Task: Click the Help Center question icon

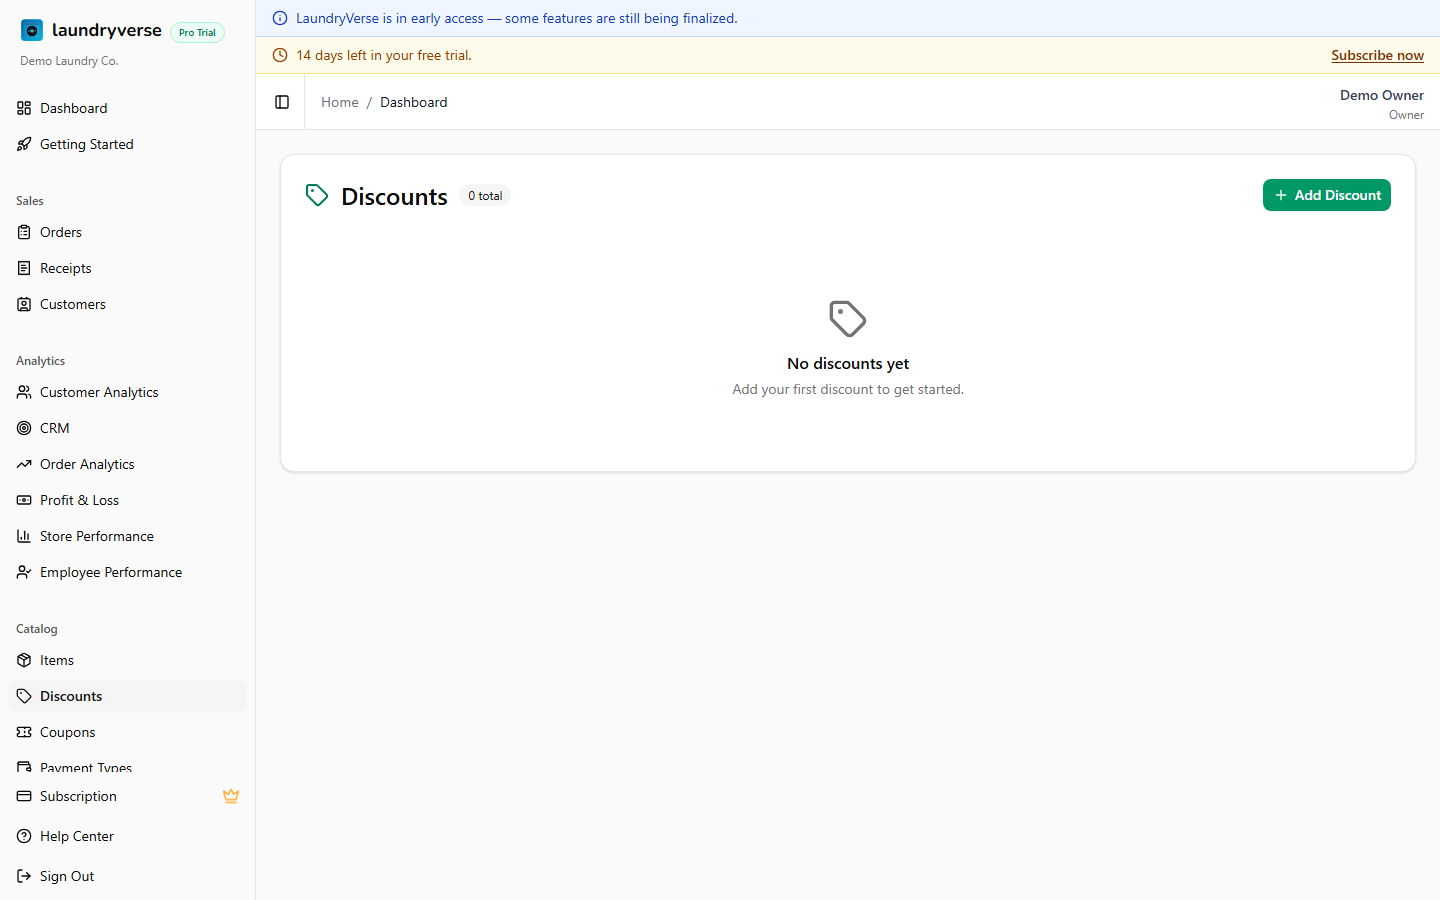Action: point(24,836)
